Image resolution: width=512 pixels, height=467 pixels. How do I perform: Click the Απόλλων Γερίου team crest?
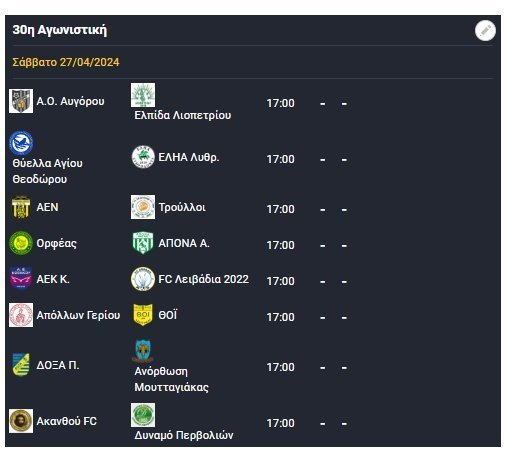[21, 315]
